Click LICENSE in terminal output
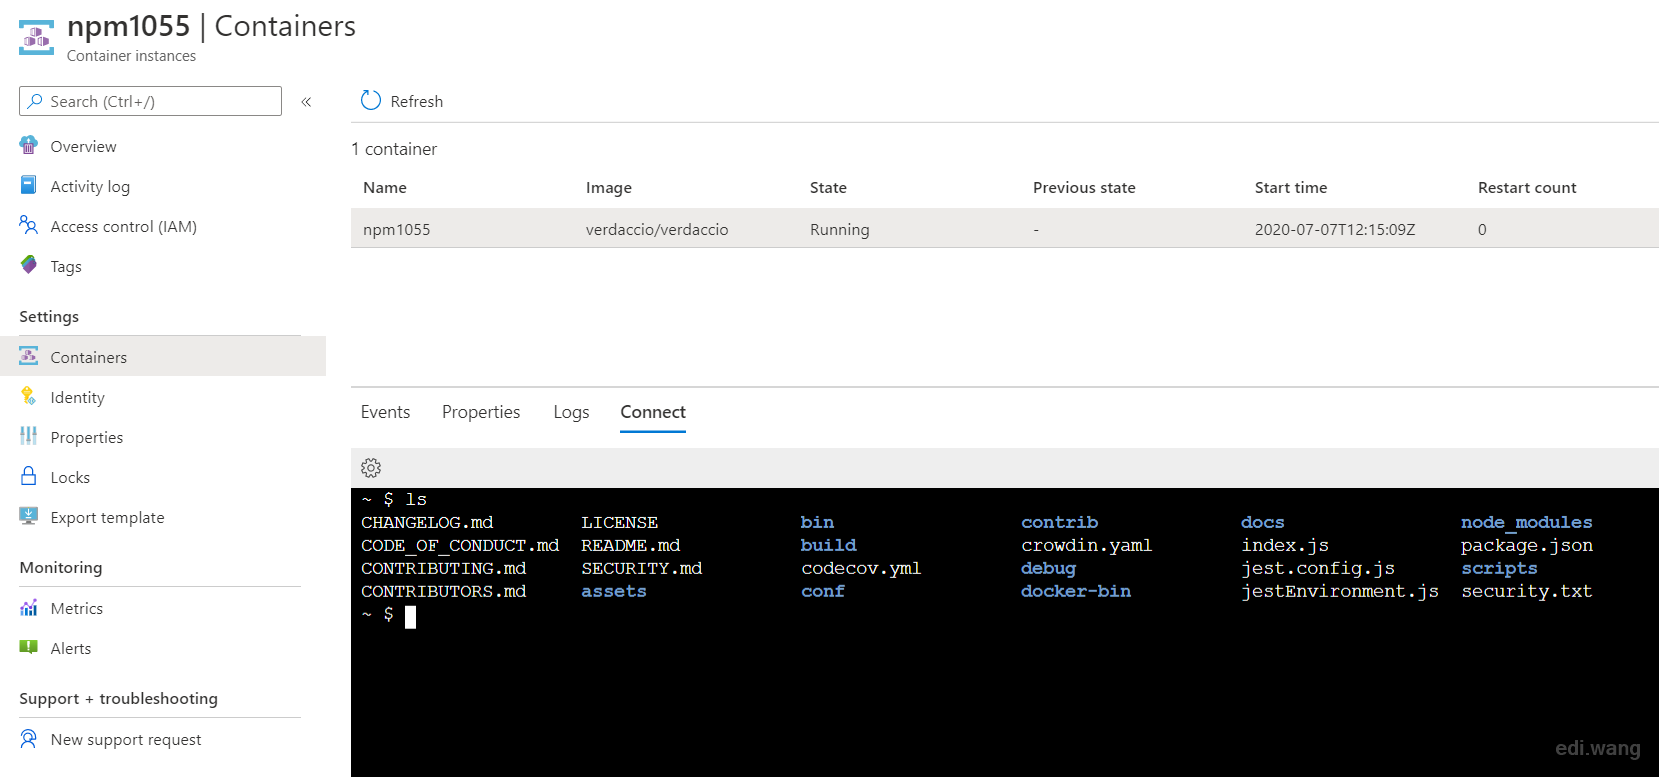Viewport: 1659px width, 777px height. pyautogui.click(x=619, y=522)
